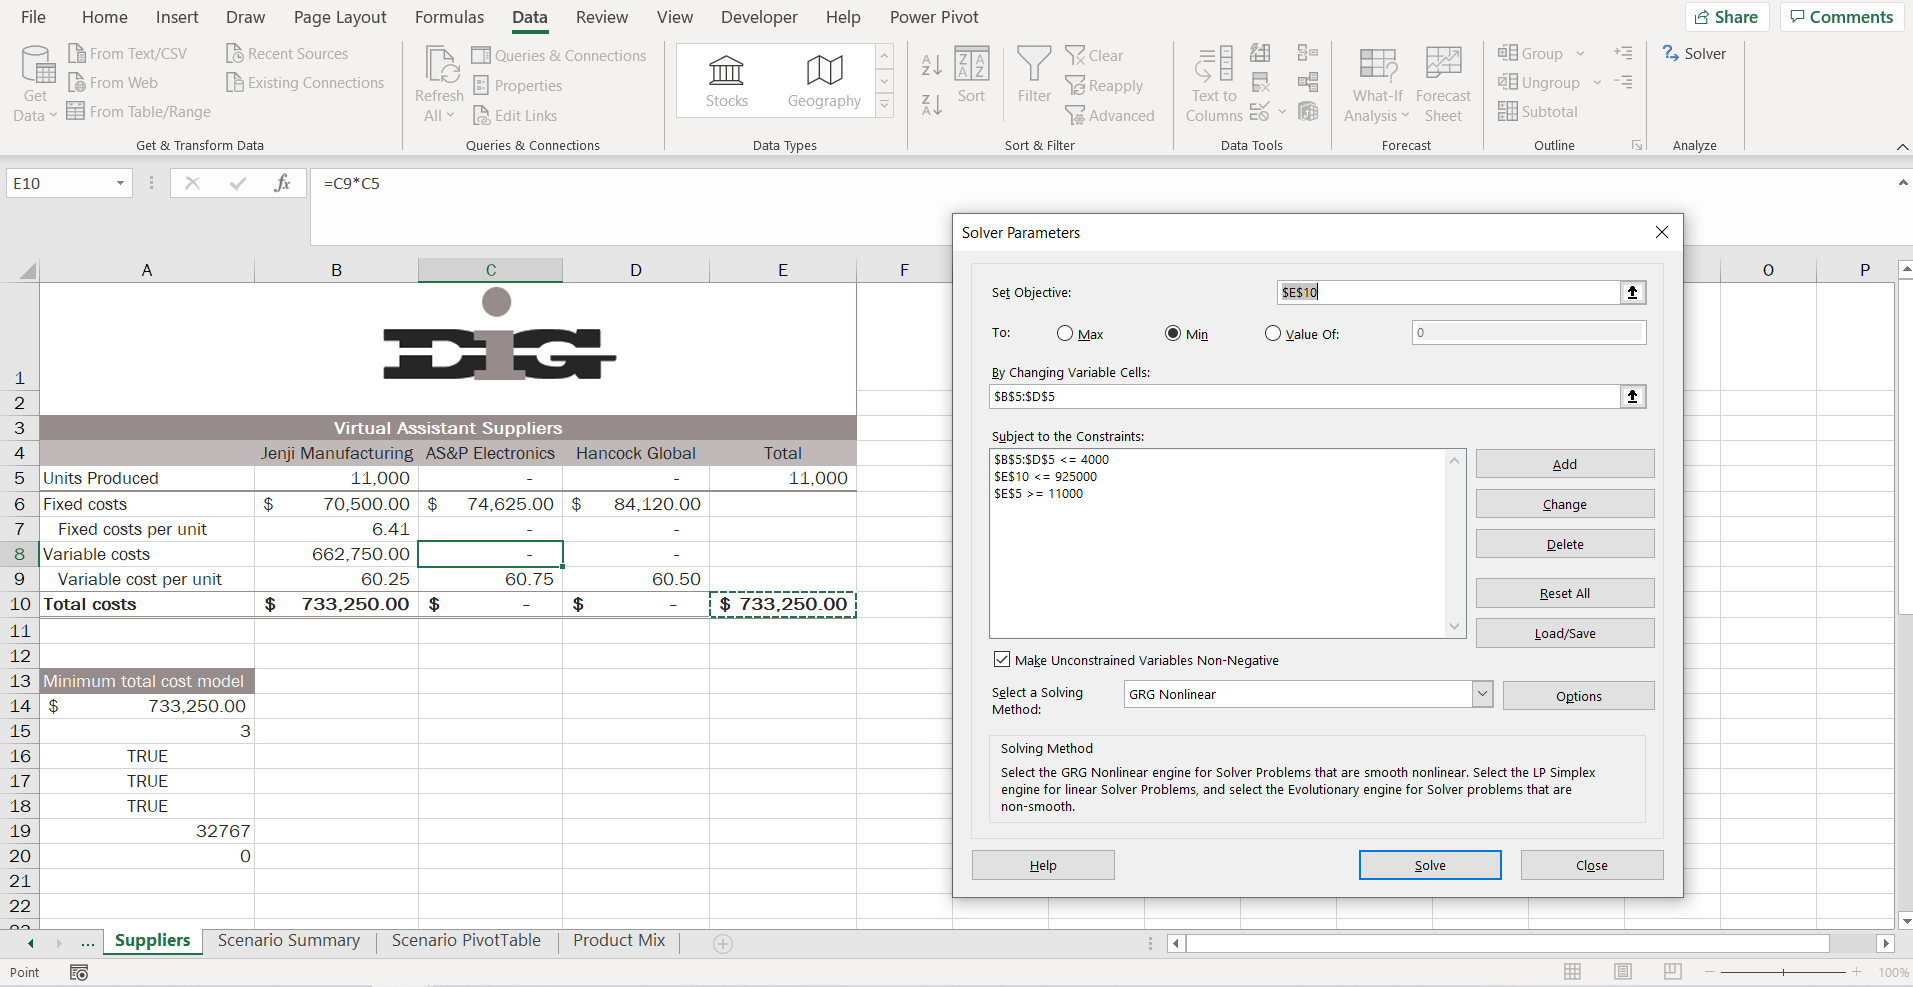The image size is (1913, 987).
Task: Click the Solve button
Action: point(1429,864)
